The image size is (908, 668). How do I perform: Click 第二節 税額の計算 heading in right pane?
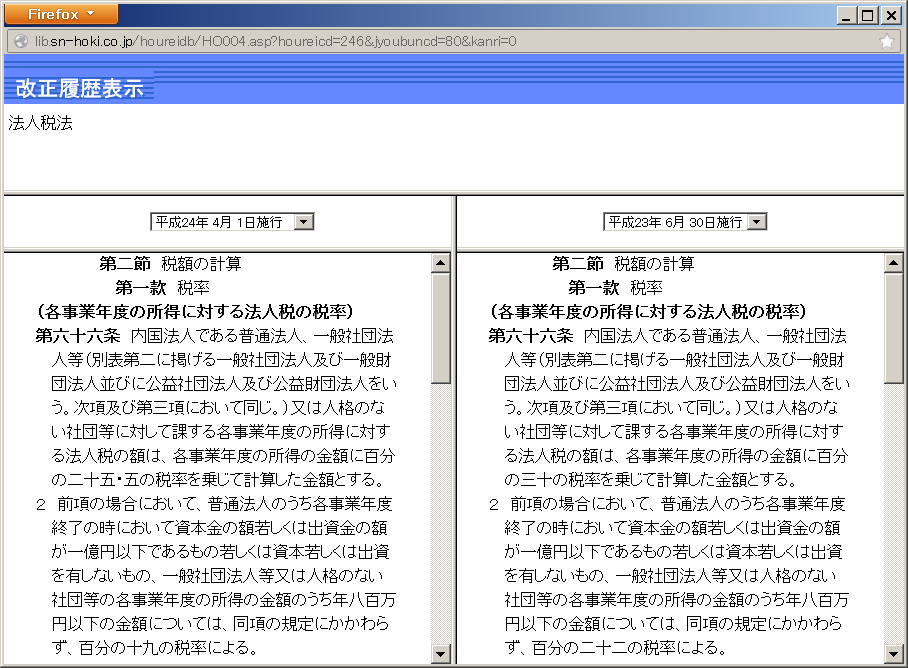623,264
